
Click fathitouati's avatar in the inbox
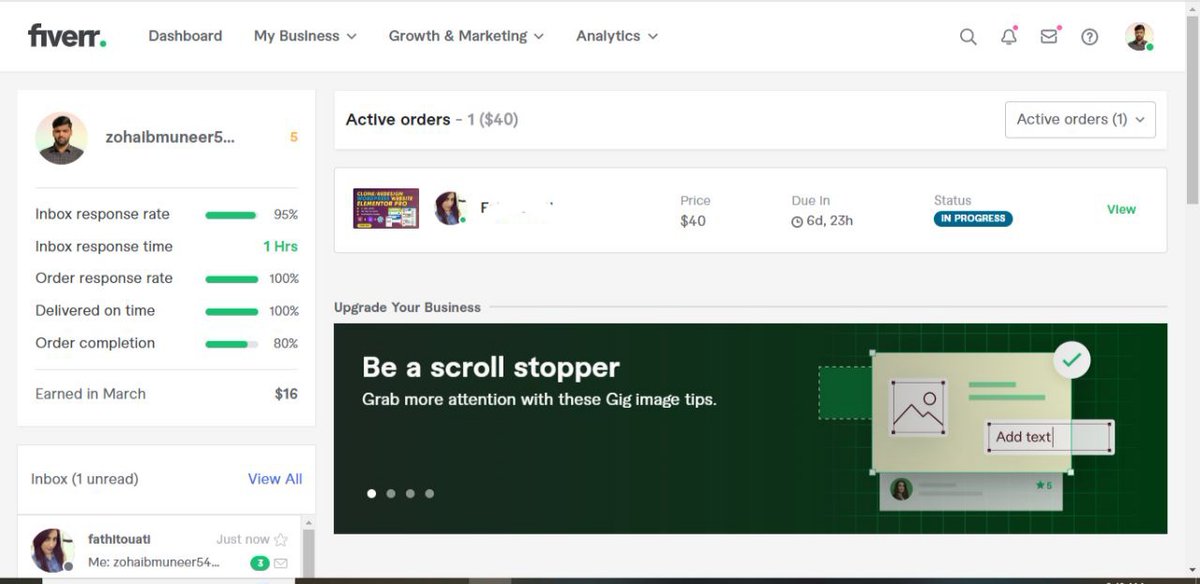[52, 551]
